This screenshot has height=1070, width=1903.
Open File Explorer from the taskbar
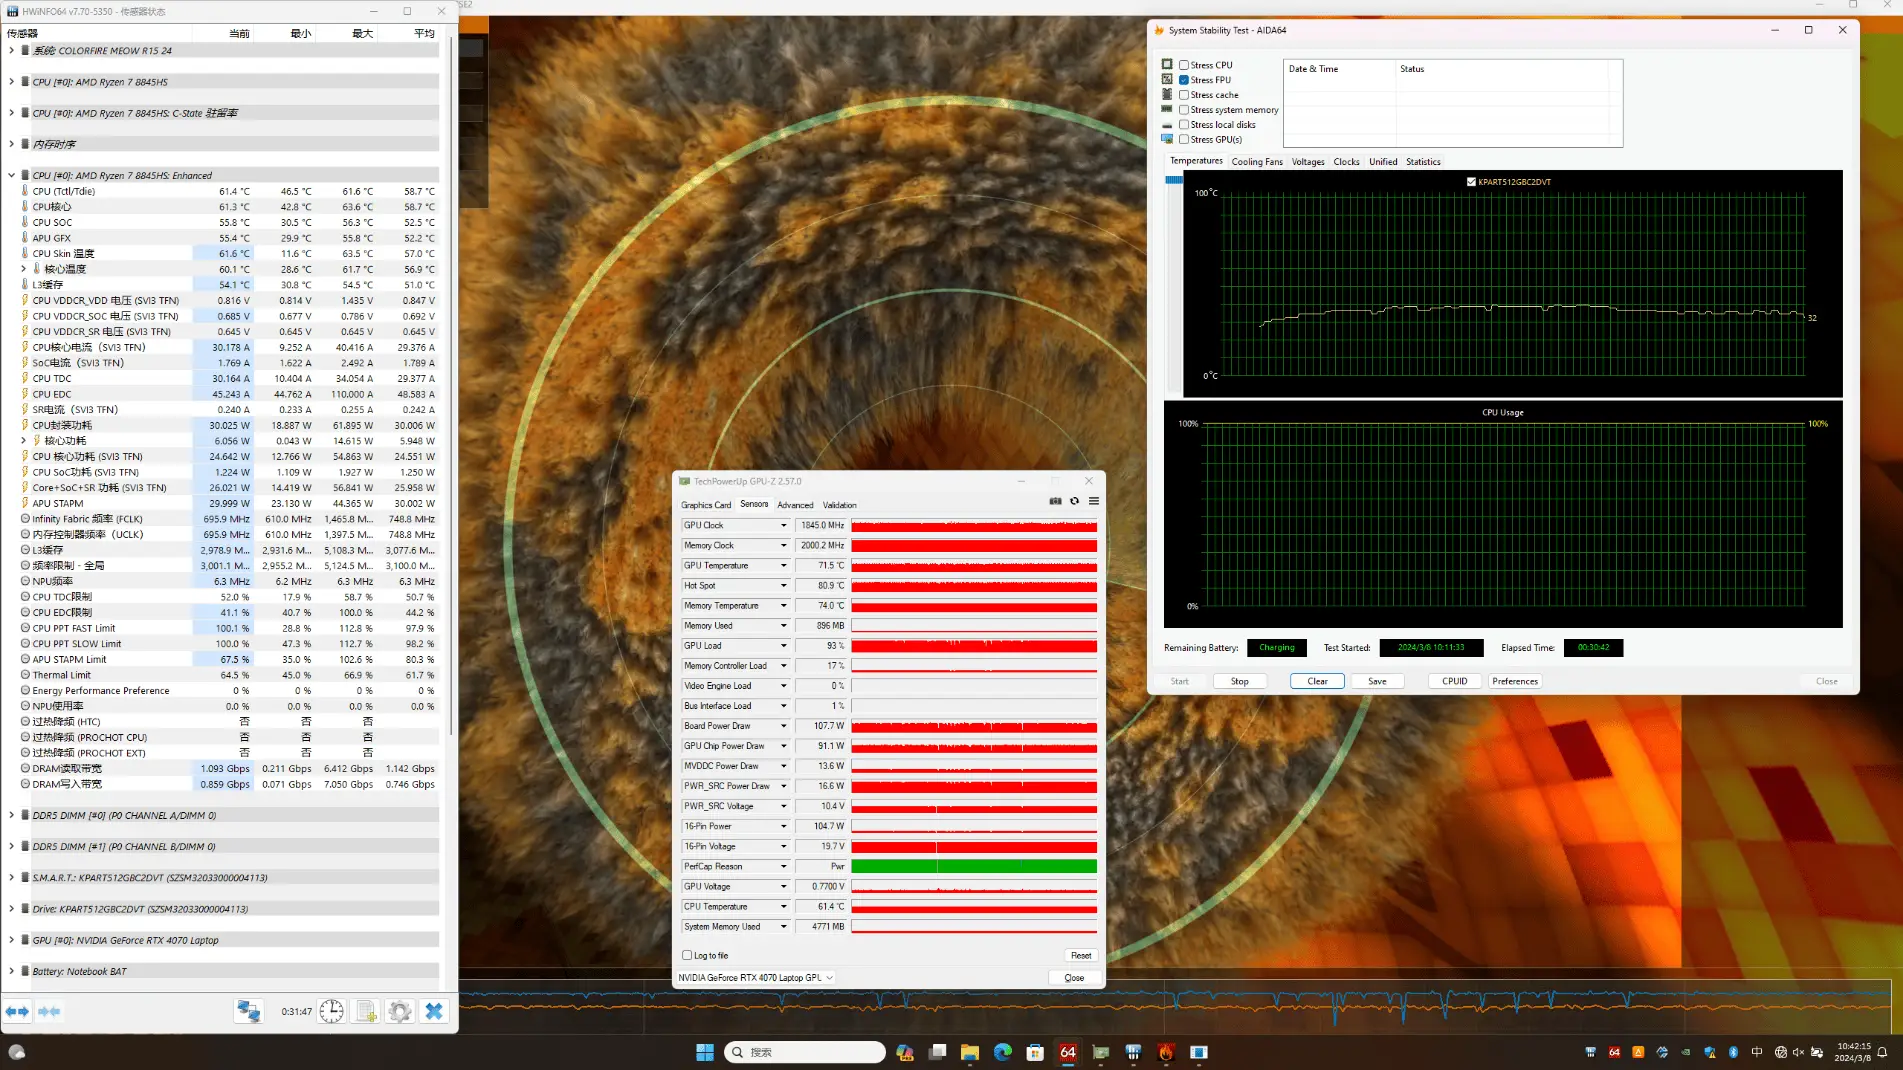(x=969, y=1052)
